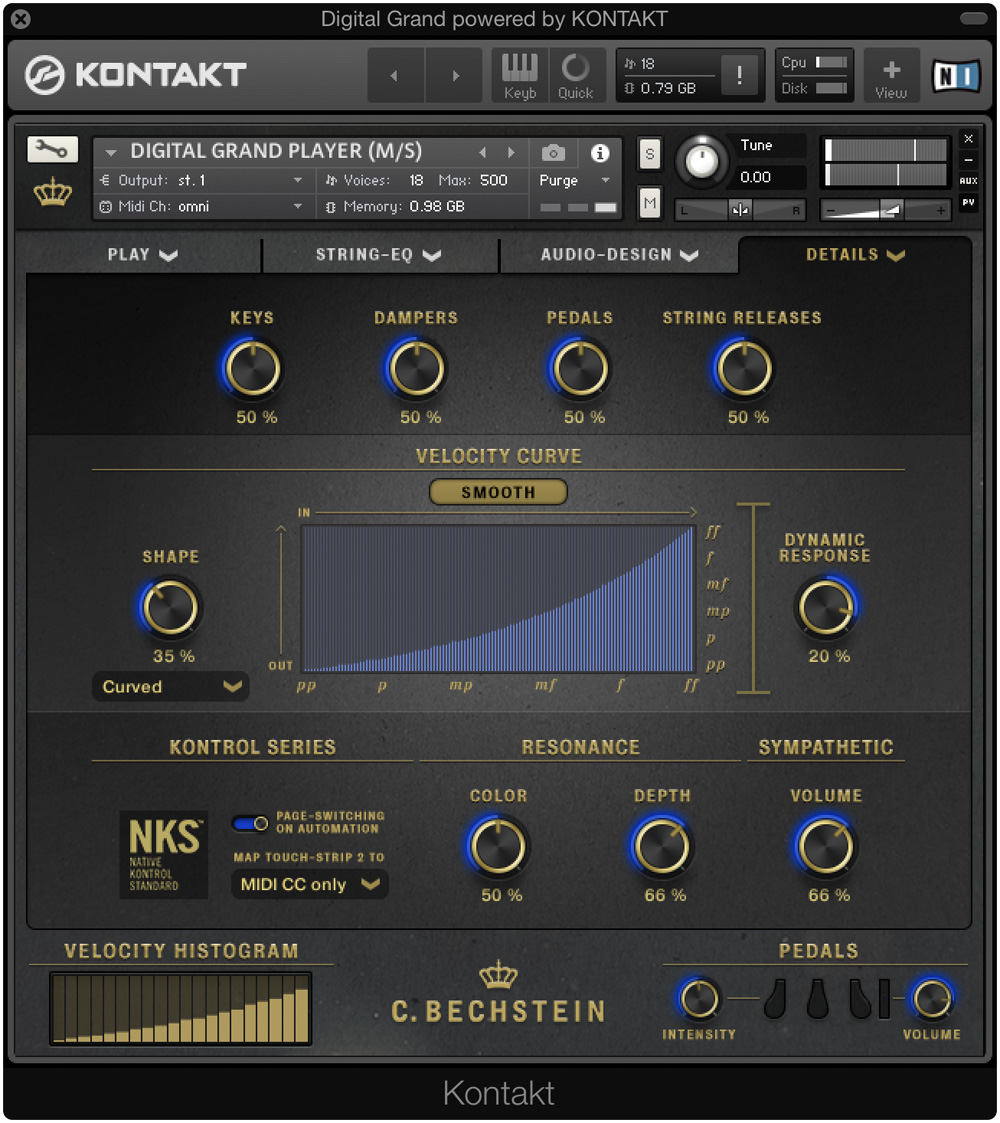Open the Curved shape dropdown

(170, 686)
